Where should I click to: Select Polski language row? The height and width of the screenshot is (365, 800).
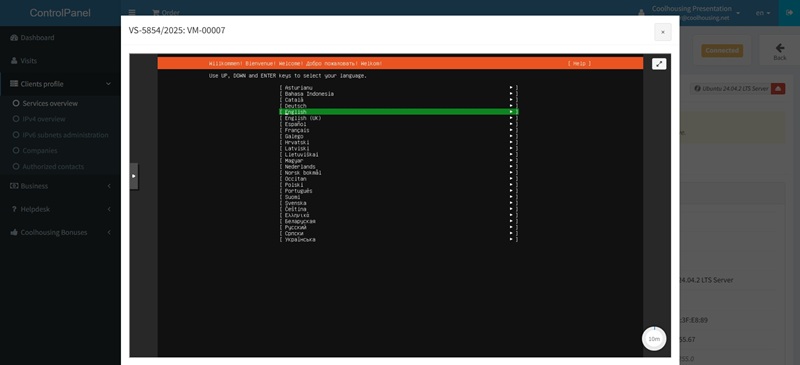click(398, 185)
